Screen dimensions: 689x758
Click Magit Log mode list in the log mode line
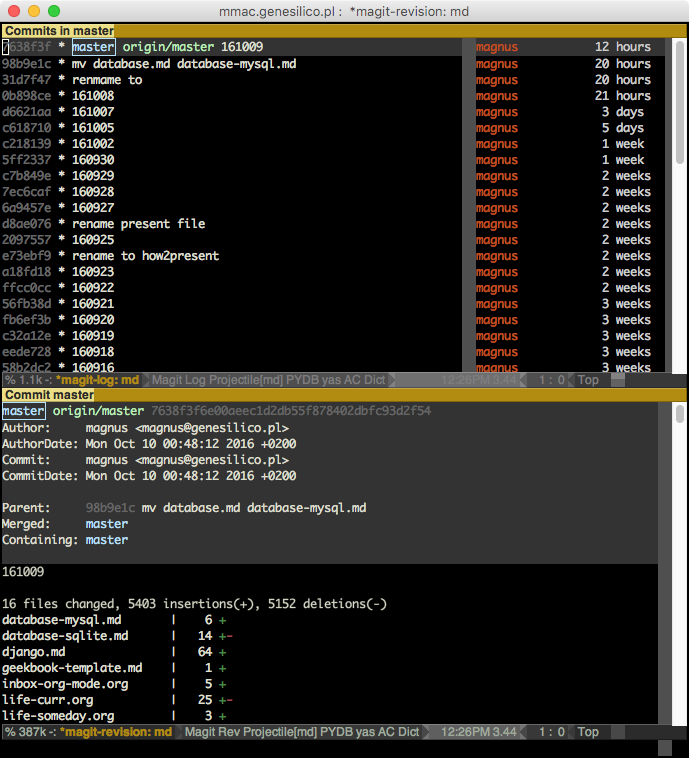click(268, 380)
